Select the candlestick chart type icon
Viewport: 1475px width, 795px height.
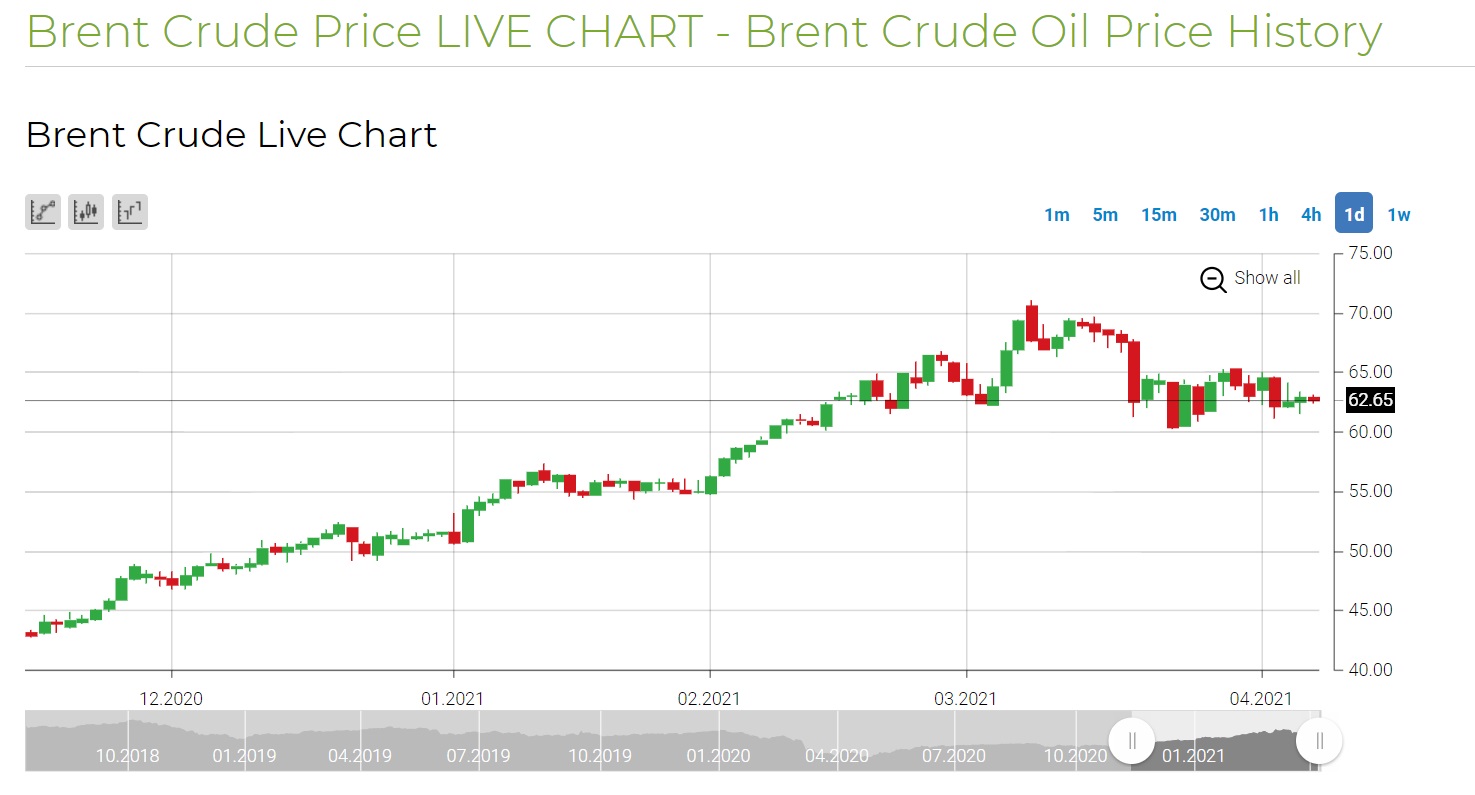(x=87, y=211)
